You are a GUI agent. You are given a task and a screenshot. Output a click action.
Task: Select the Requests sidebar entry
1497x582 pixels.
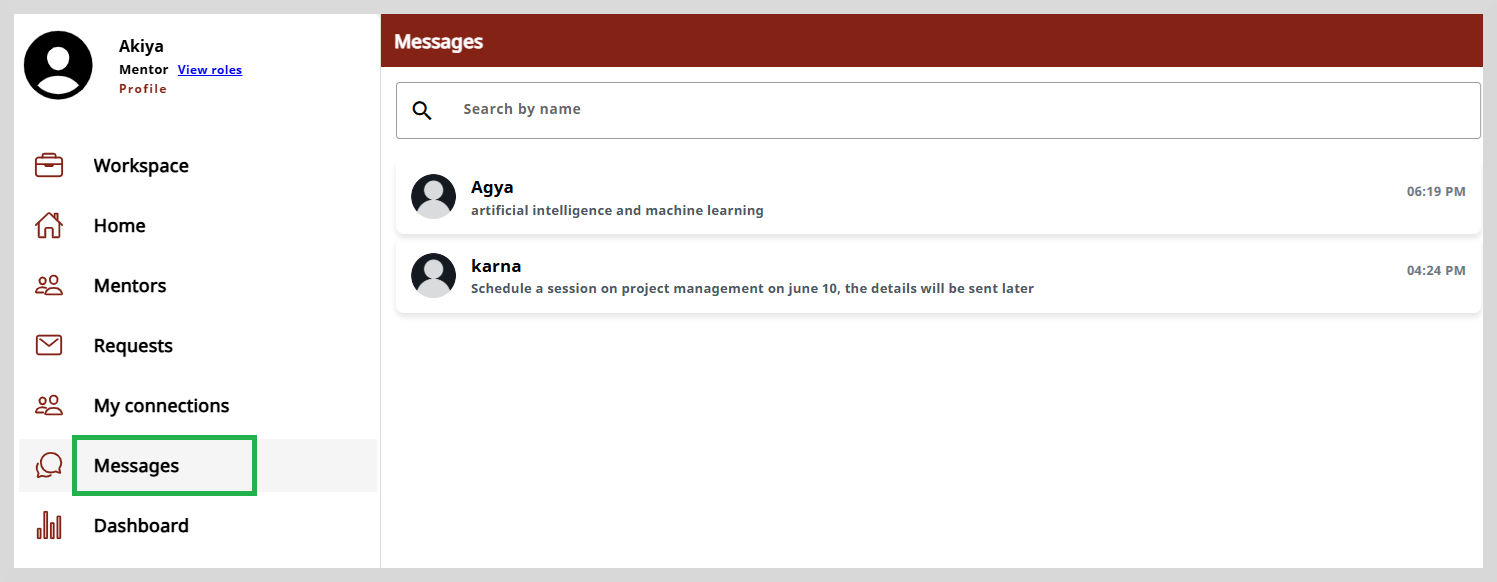coord(133,346)
